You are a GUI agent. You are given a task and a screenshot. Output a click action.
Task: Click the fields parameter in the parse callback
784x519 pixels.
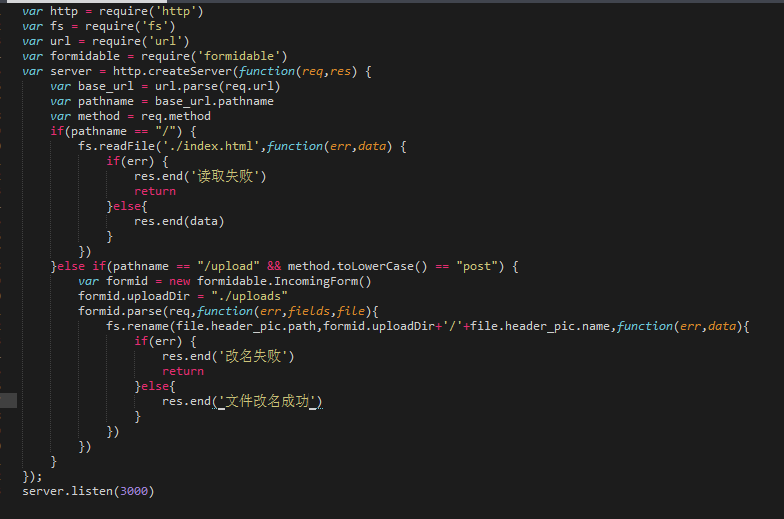309,311
